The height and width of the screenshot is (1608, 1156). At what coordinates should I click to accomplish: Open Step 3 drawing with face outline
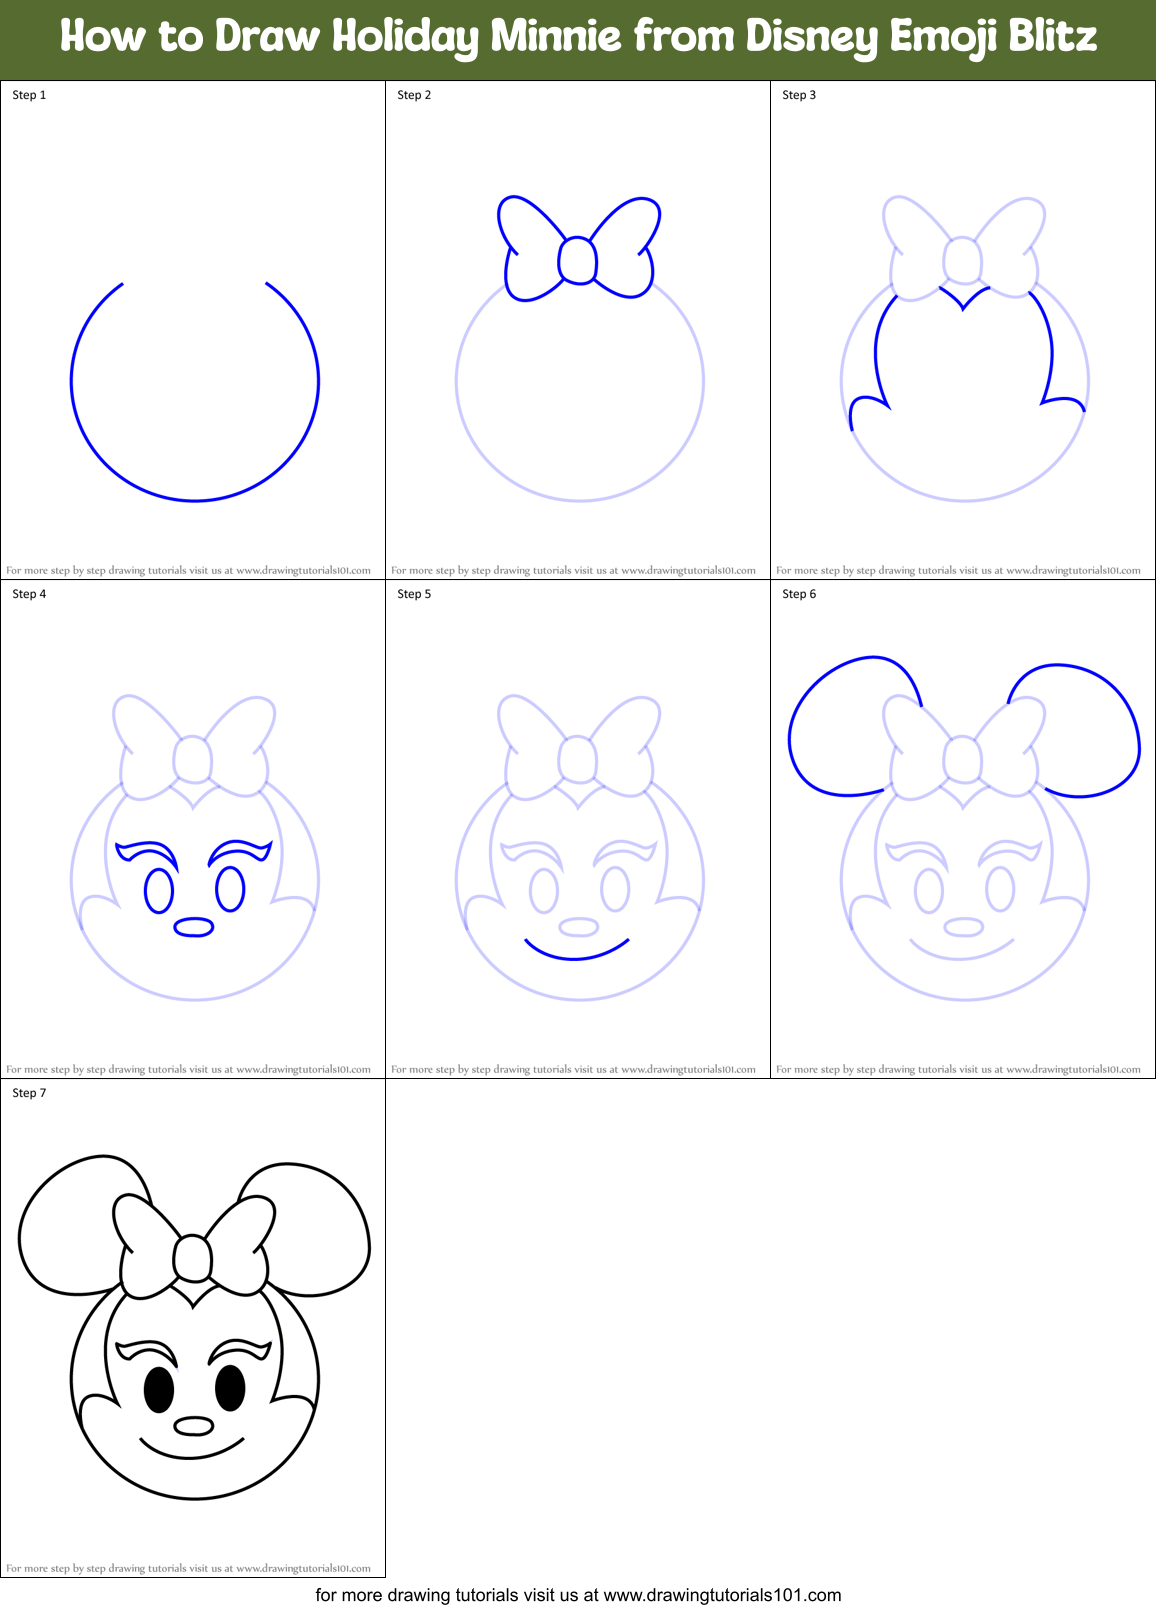pos(965,348)
